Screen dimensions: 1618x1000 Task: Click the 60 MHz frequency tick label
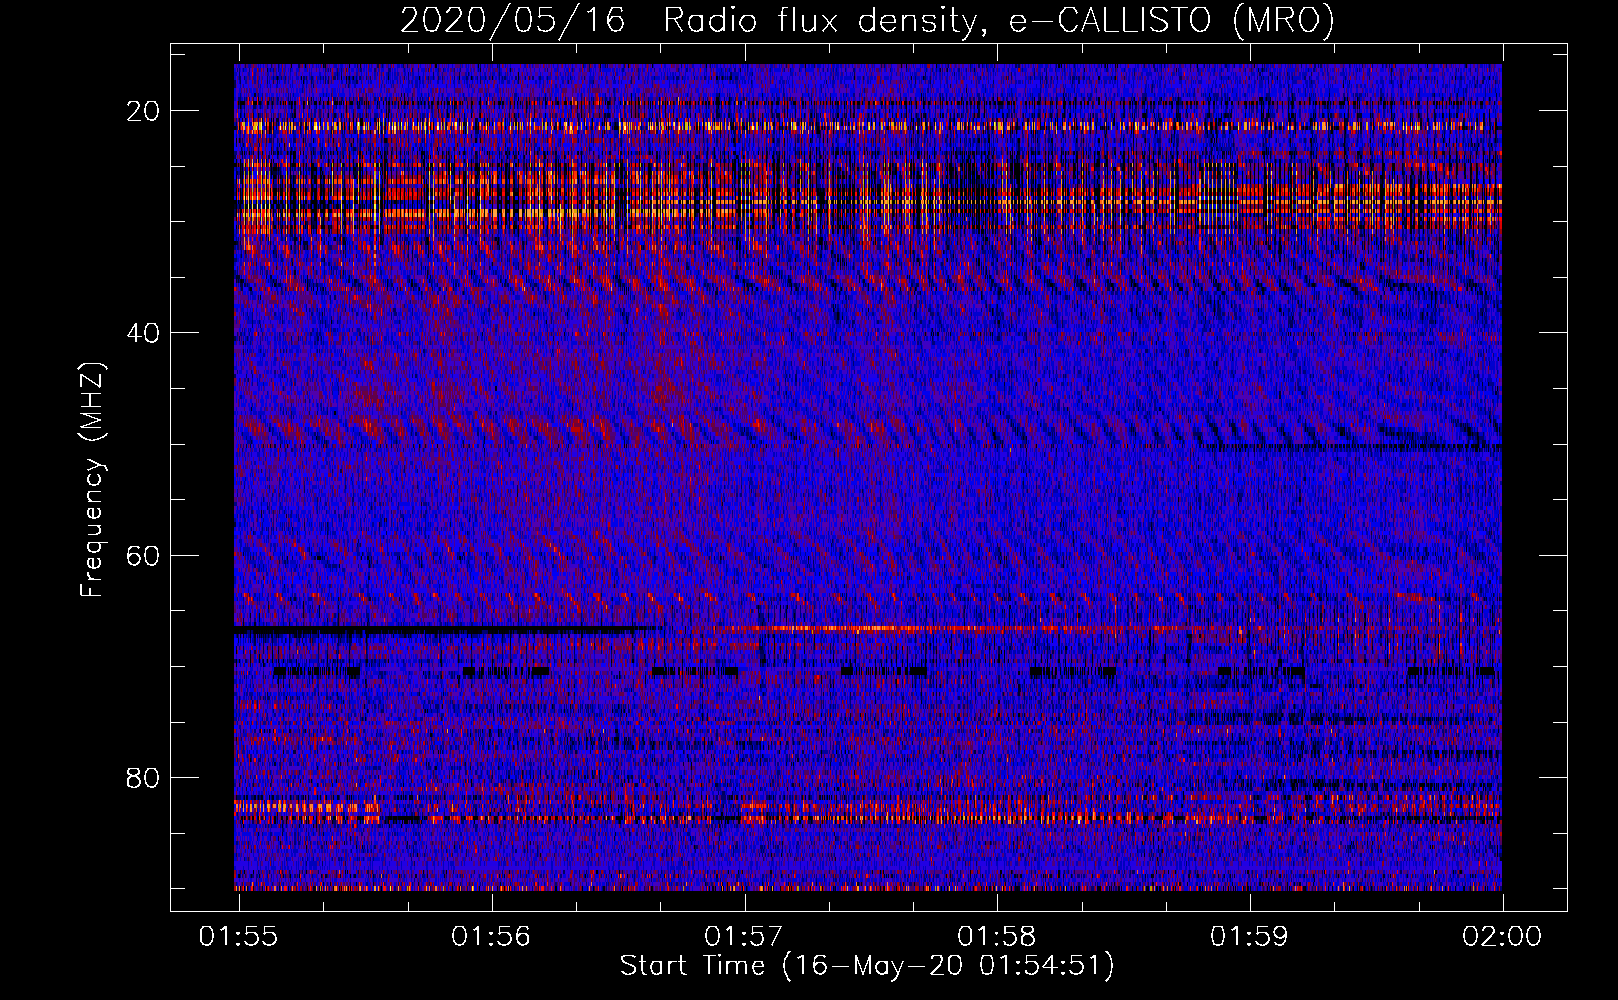[x=144, y=555]
